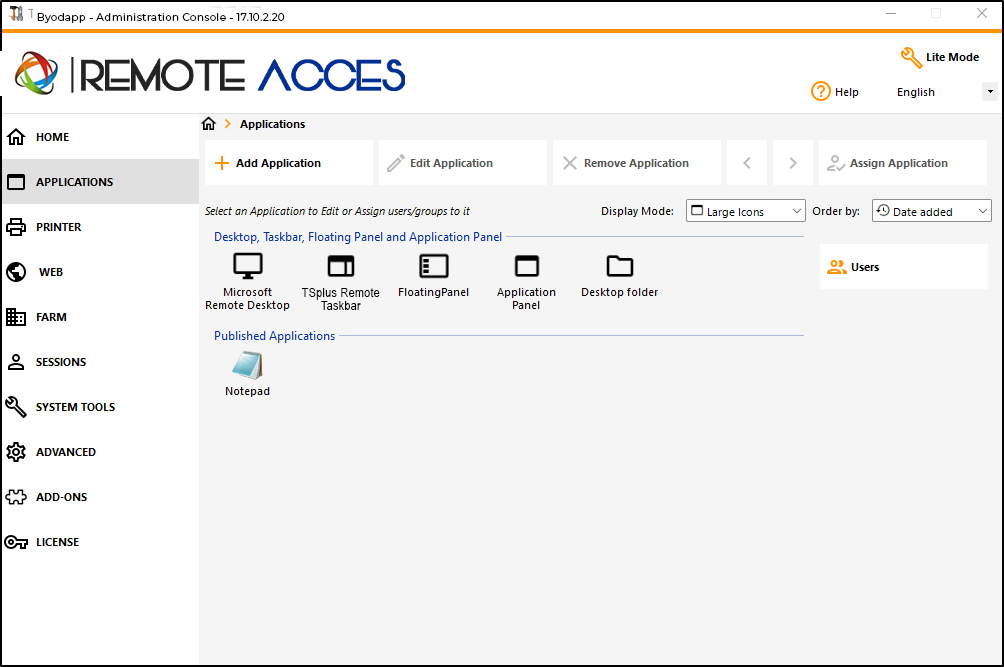Screen dimensions: 1004x667
Task: Click the app icon in title bar
Action: pos(17,13)
